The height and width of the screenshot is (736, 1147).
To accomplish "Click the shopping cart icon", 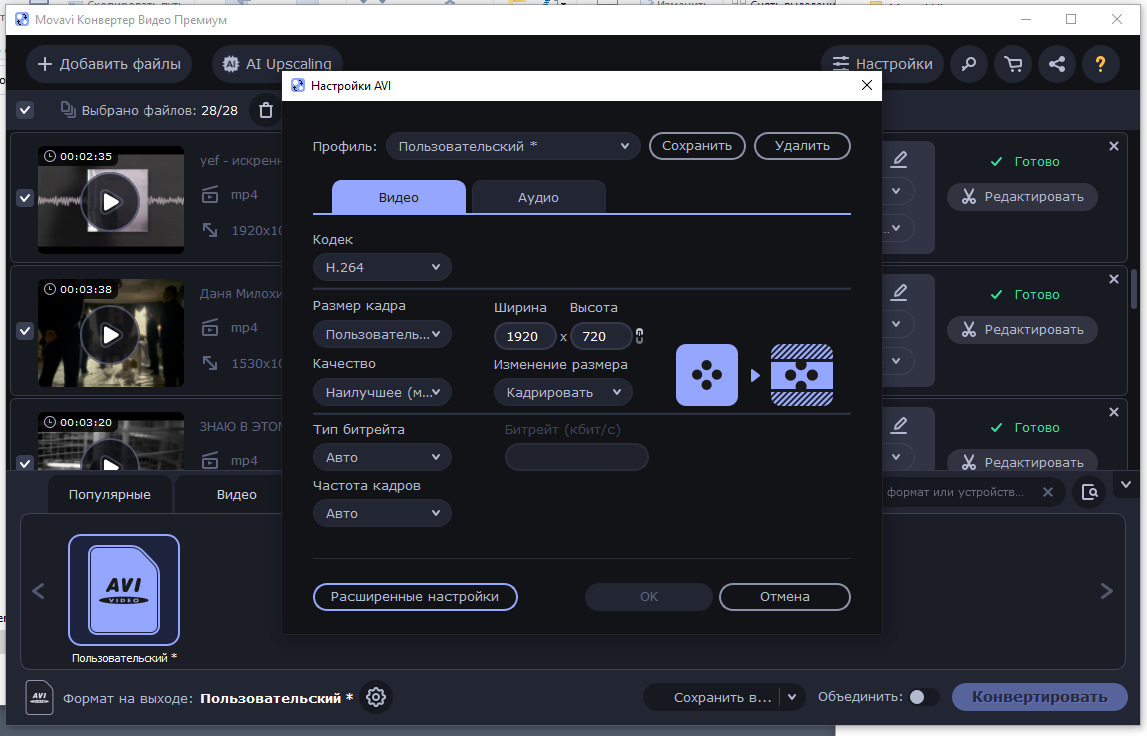I will pos(1013,64).
